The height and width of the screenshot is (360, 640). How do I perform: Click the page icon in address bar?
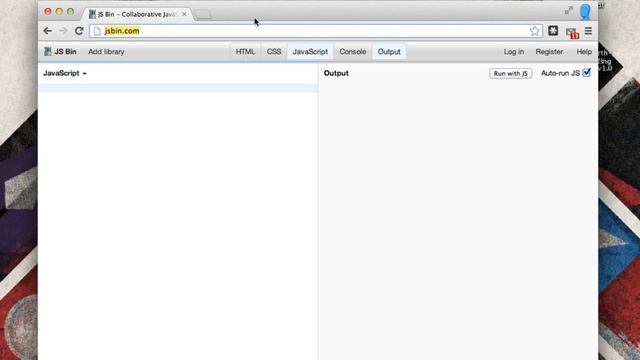point(97,31)
